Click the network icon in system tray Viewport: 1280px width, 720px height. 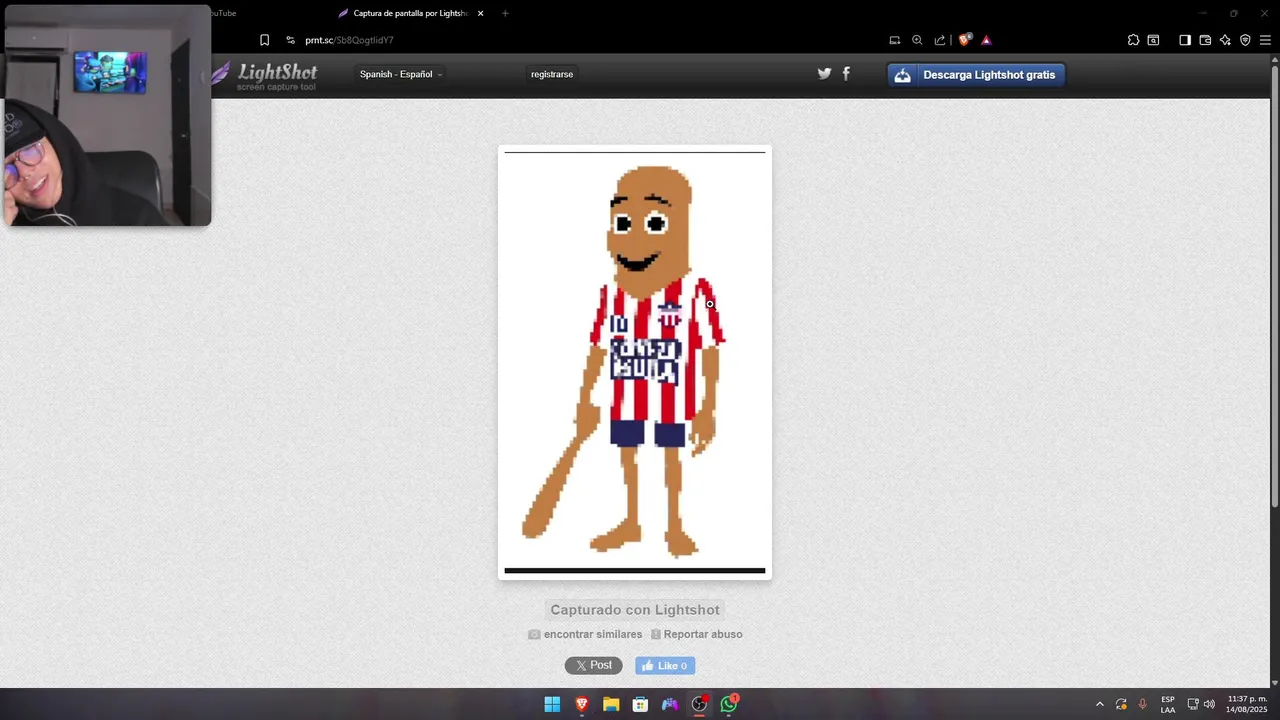[1192, 704]
